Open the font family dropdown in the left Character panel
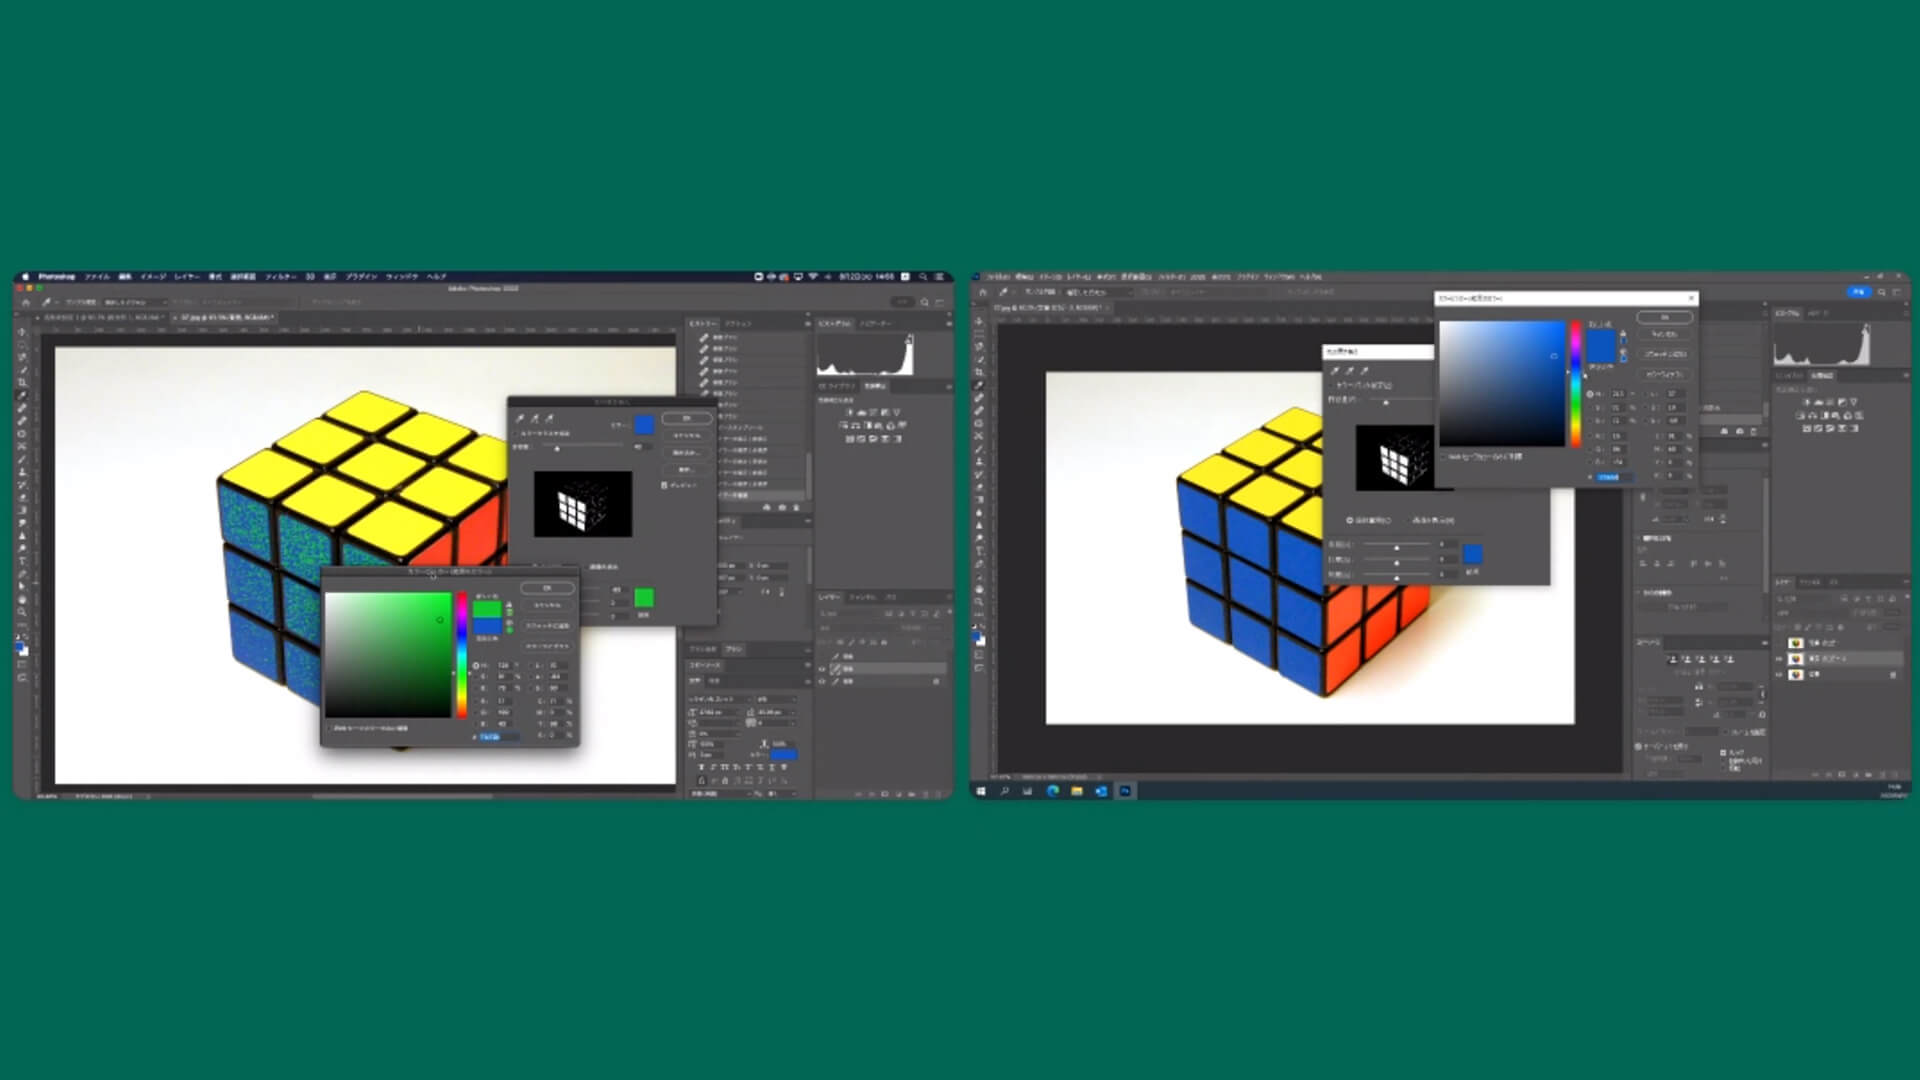Screen dimensions: 1920x1080 coord(719,699)
